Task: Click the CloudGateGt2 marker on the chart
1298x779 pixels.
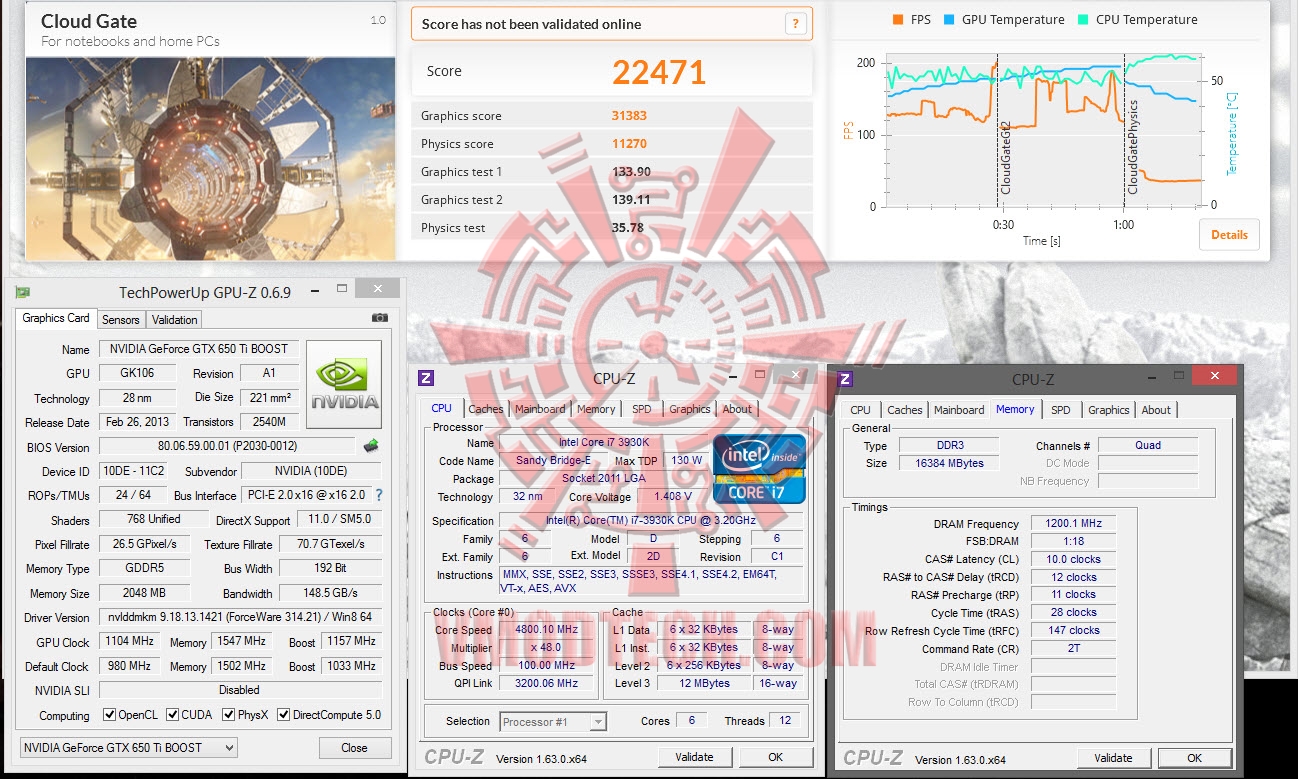Action: pyautogui.click(x=1006, y=156)
